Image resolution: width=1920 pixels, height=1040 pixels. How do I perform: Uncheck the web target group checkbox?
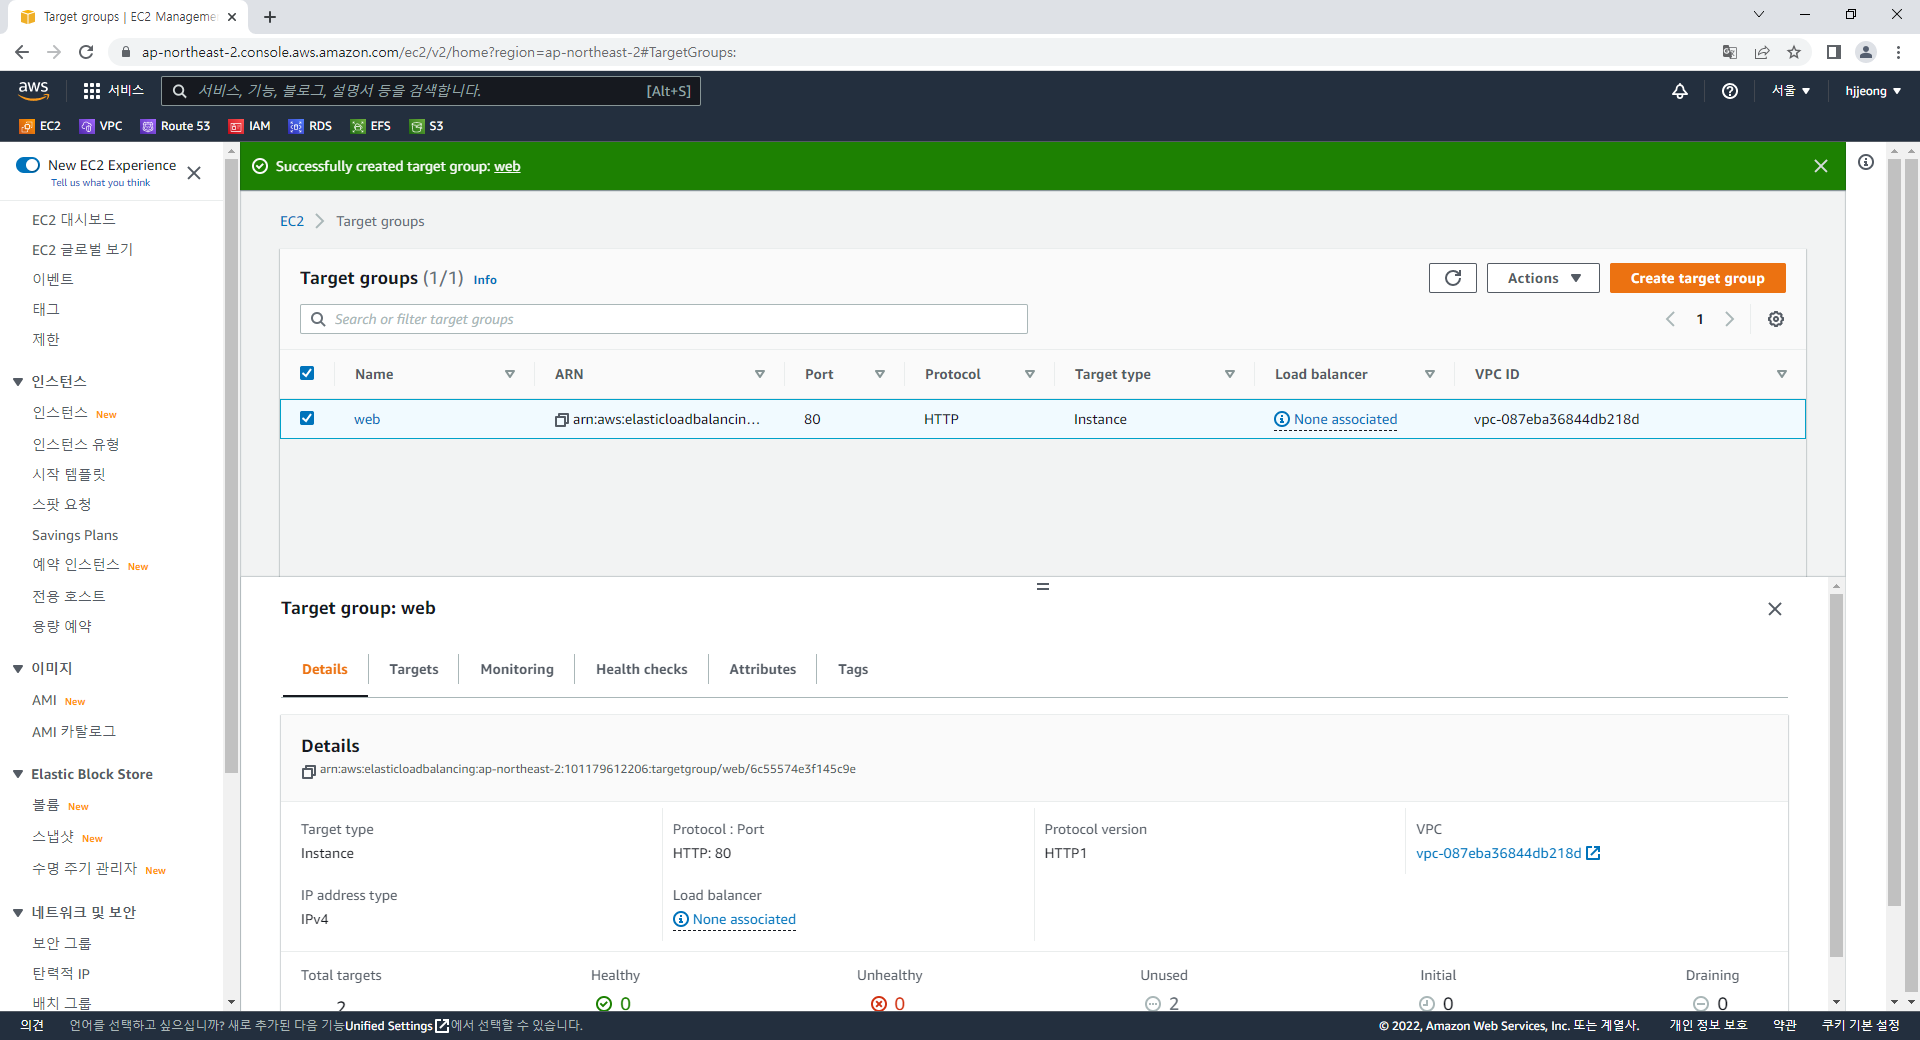pos(307,418)
